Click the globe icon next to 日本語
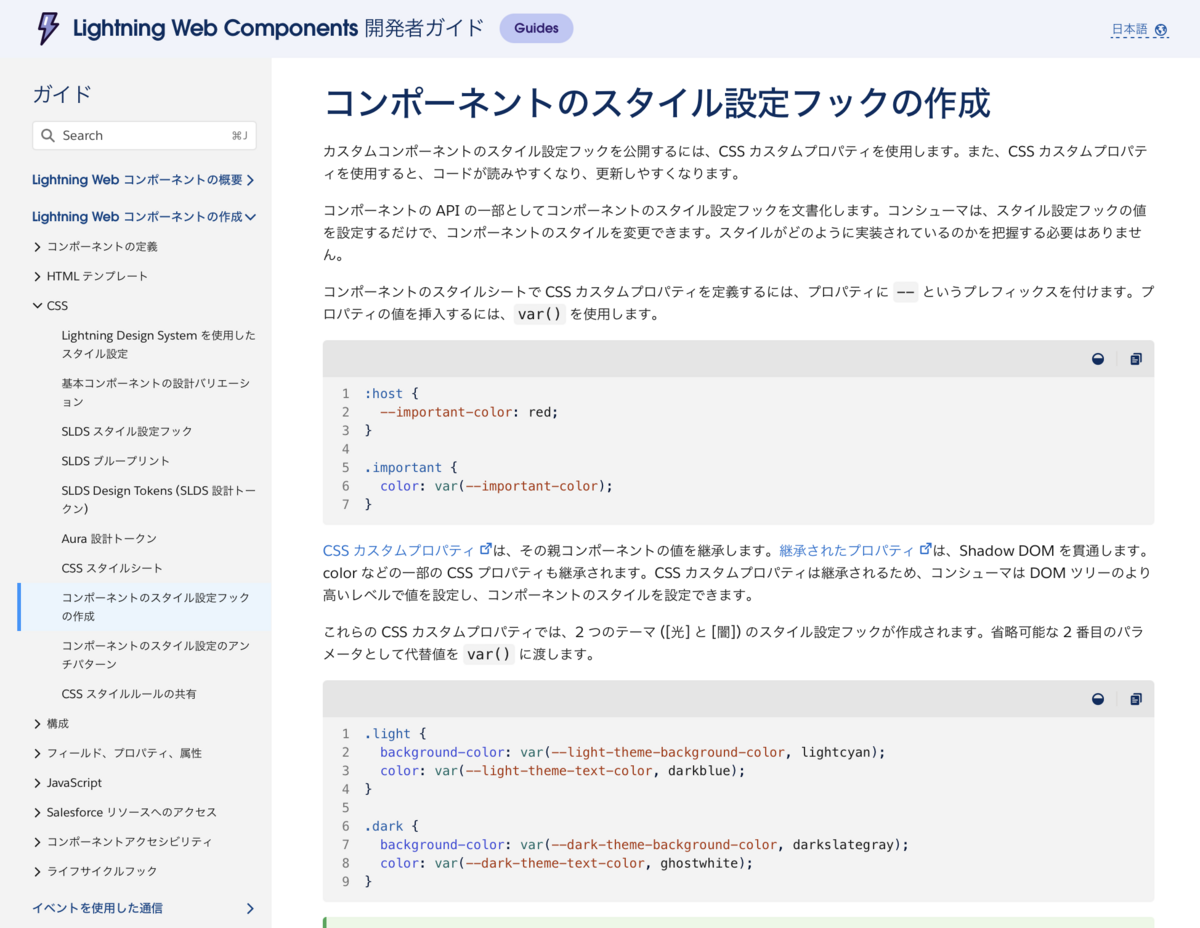The height and width of the screenshot is (928, 1200). tap(1161, 30)
